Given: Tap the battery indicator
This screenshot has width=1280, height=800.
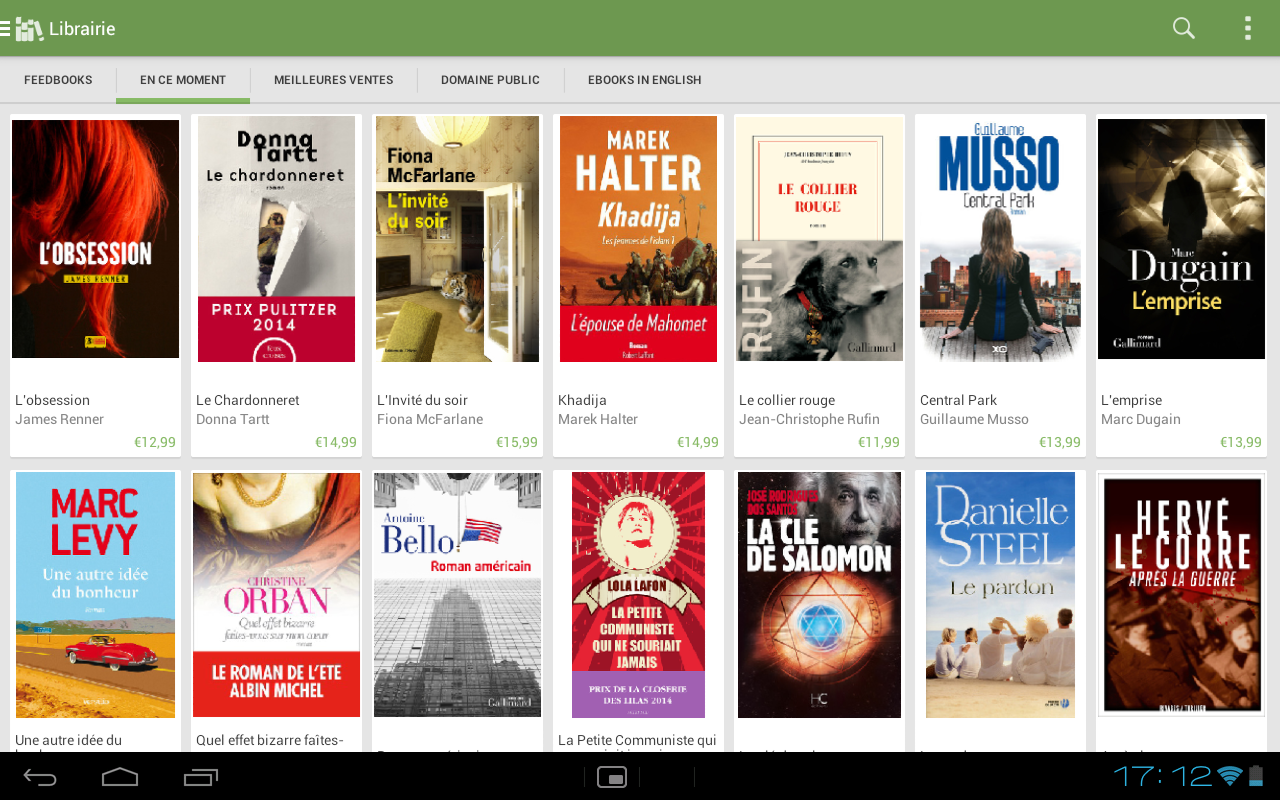Looking at the screenshot, I should click(1255, 776).
